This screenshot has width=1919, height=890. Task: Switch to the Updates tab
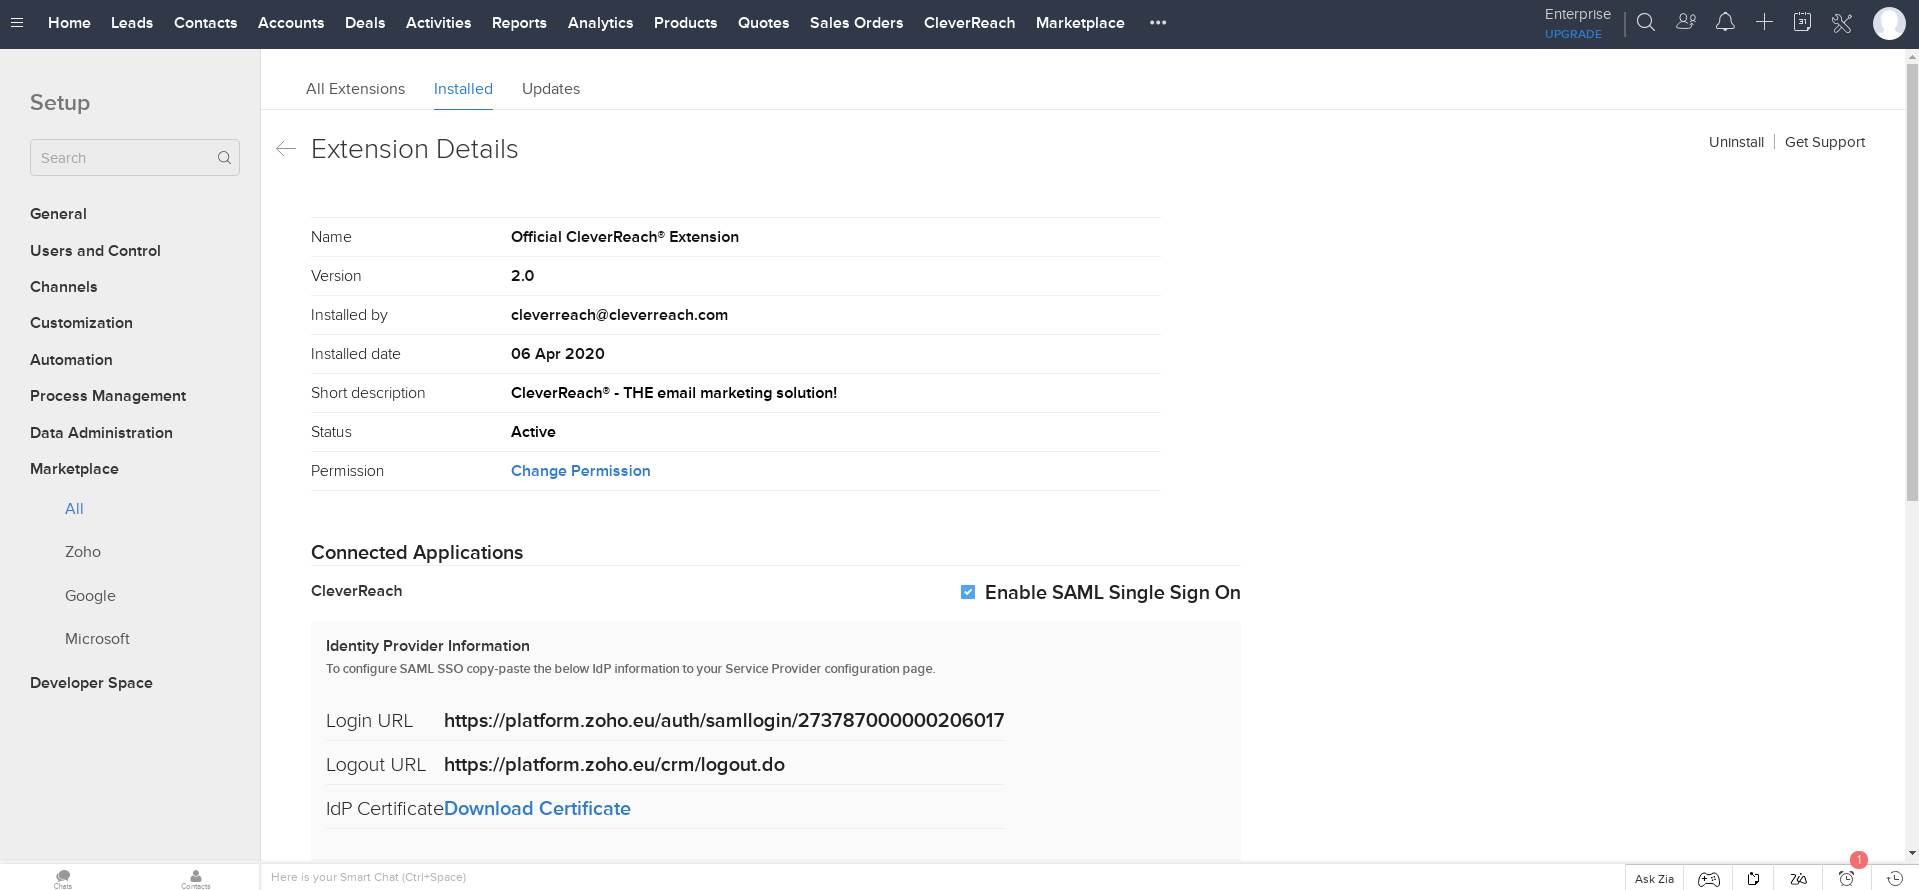click(x=551, y=89)
